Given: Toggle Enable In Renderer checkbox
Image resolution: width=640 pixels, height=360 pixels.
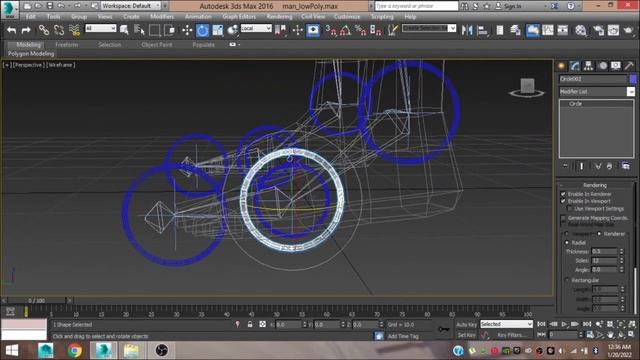Looking at the screenshot, I should (x=563, y=194).
